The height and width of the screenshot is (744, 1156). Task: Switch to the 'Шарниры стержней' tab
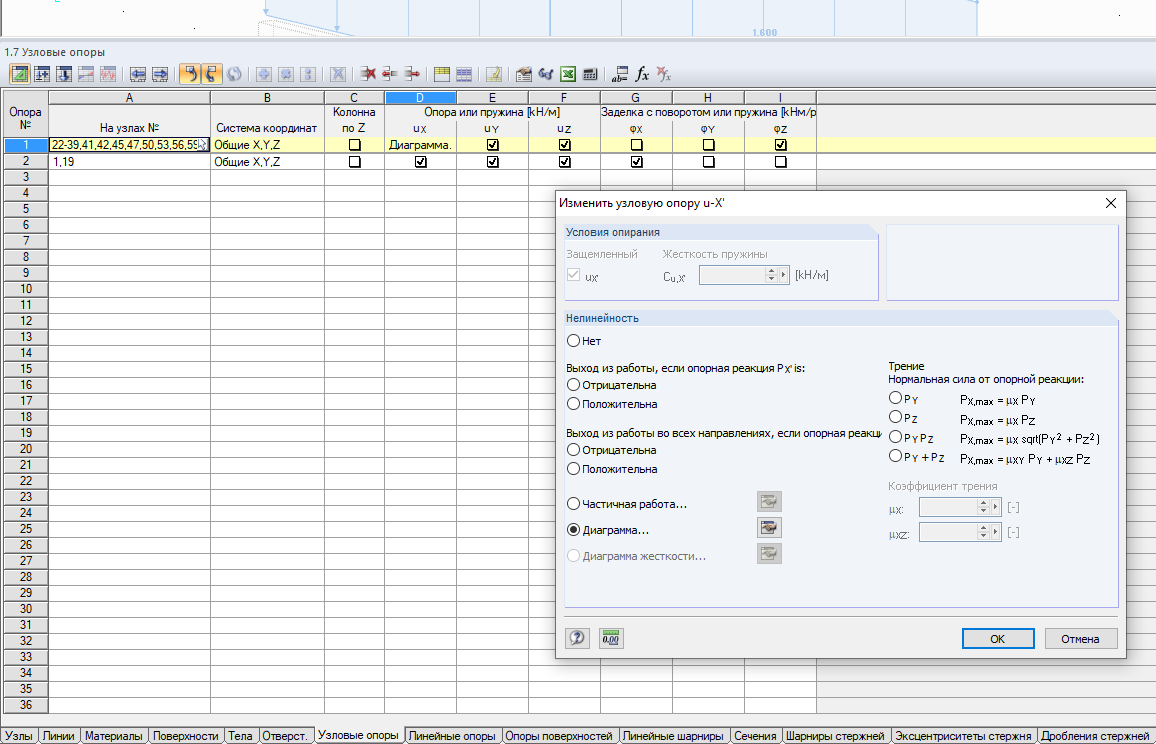click(x=835, y=736)
